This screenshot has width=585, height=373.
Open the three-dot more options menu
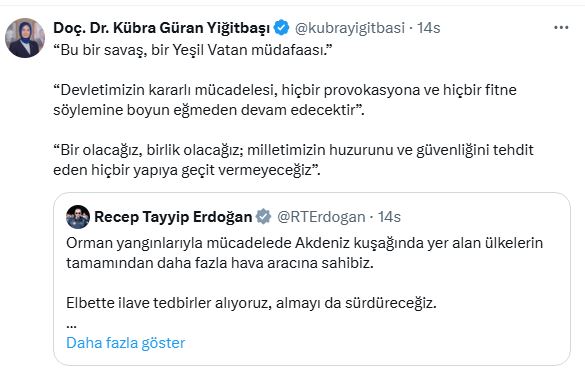pyautogui.click(x=561, y=28)
